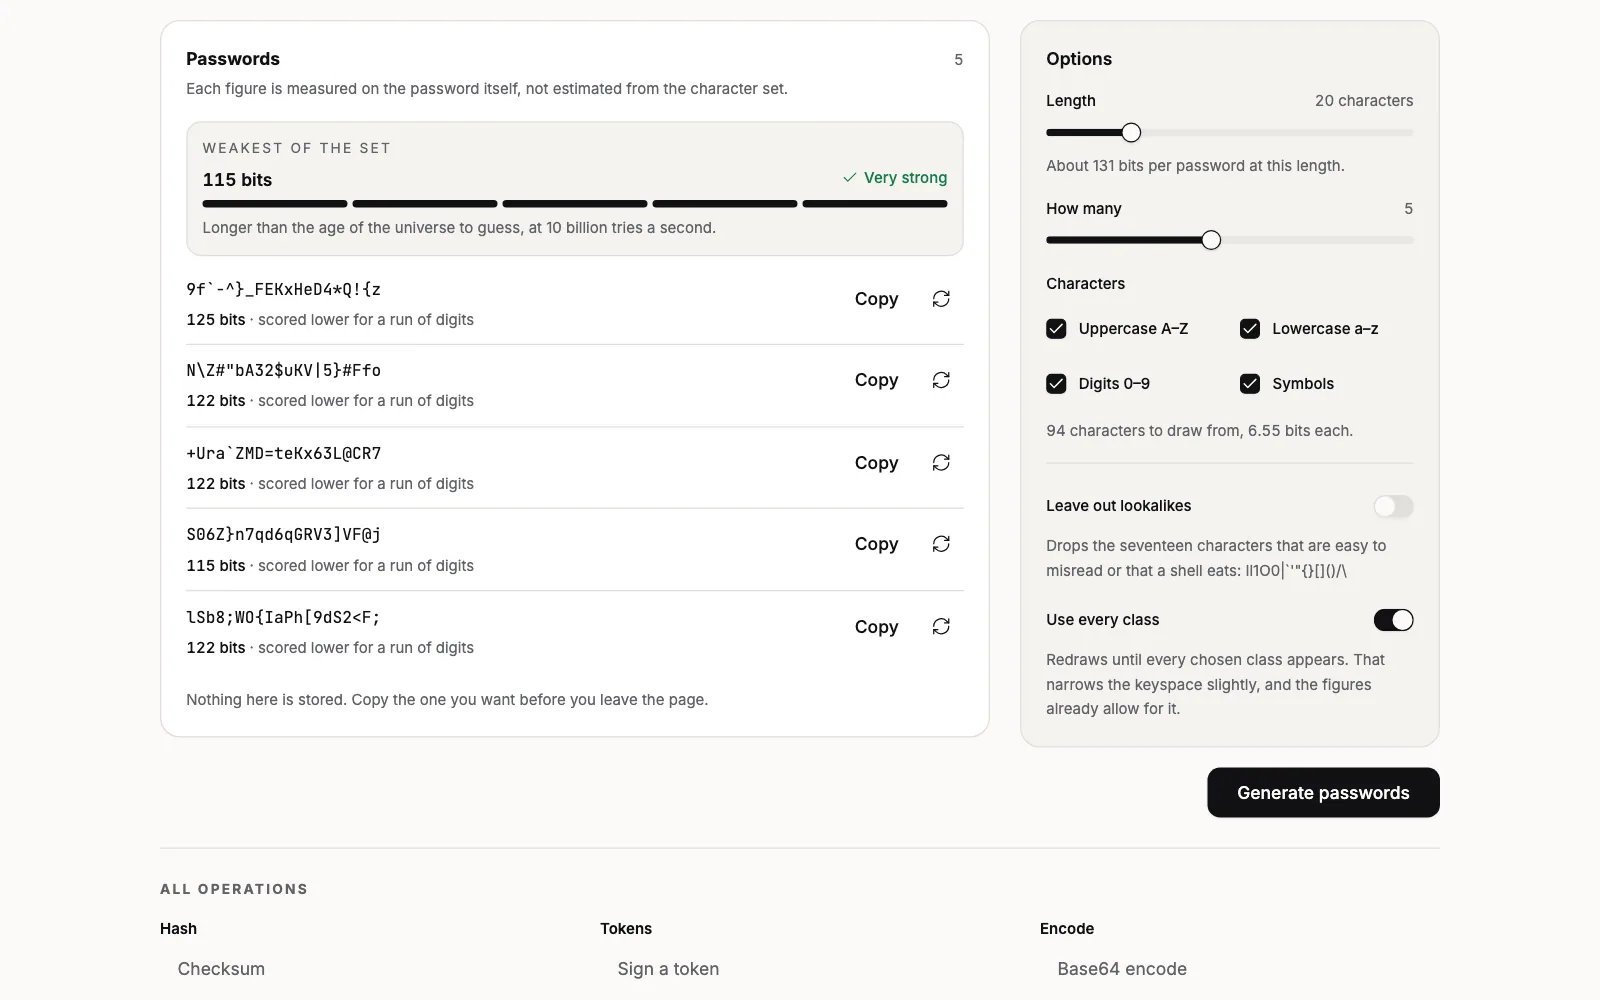This screenshot has width=1600, height=1000.
Task: Click the Very strong rating label
Action: tap(895, 178)
